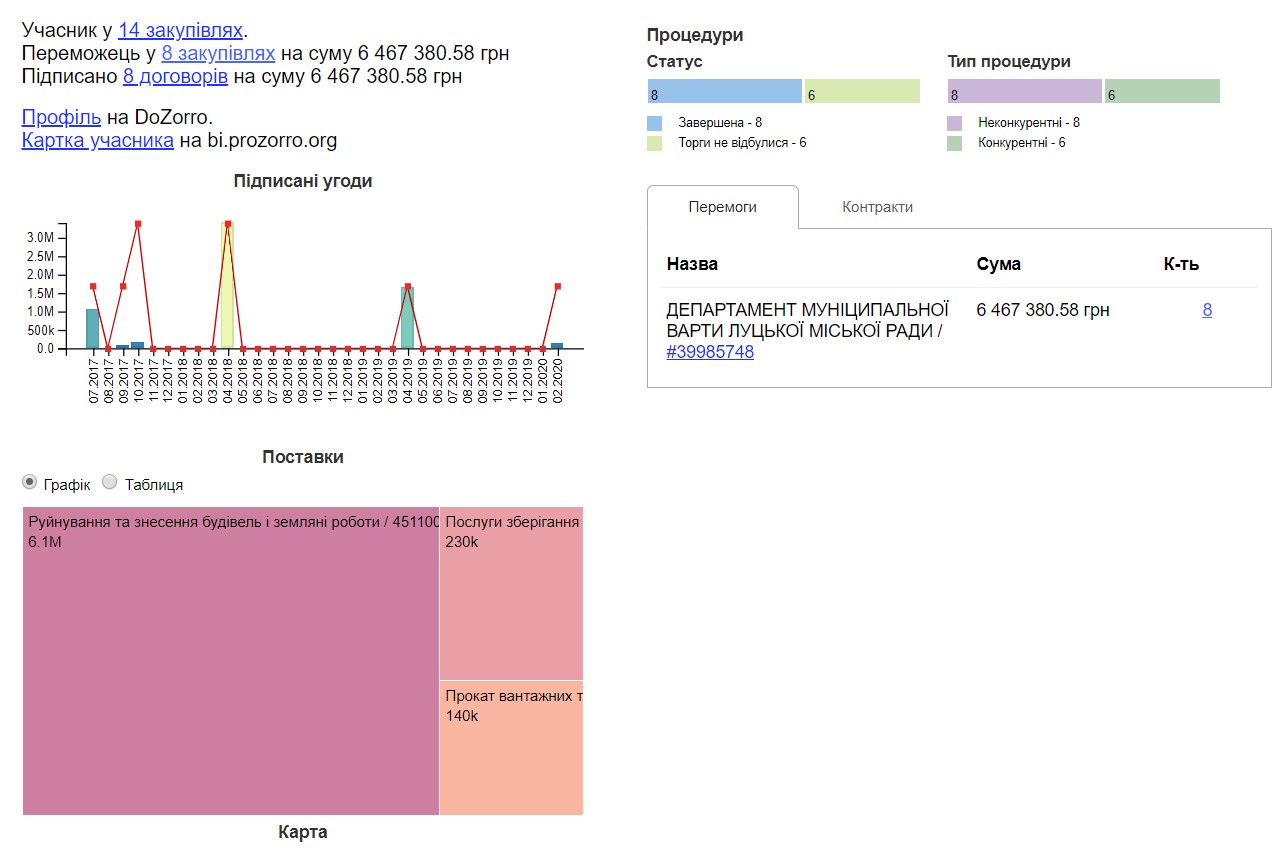Open organization code #39985748 link

710,352
